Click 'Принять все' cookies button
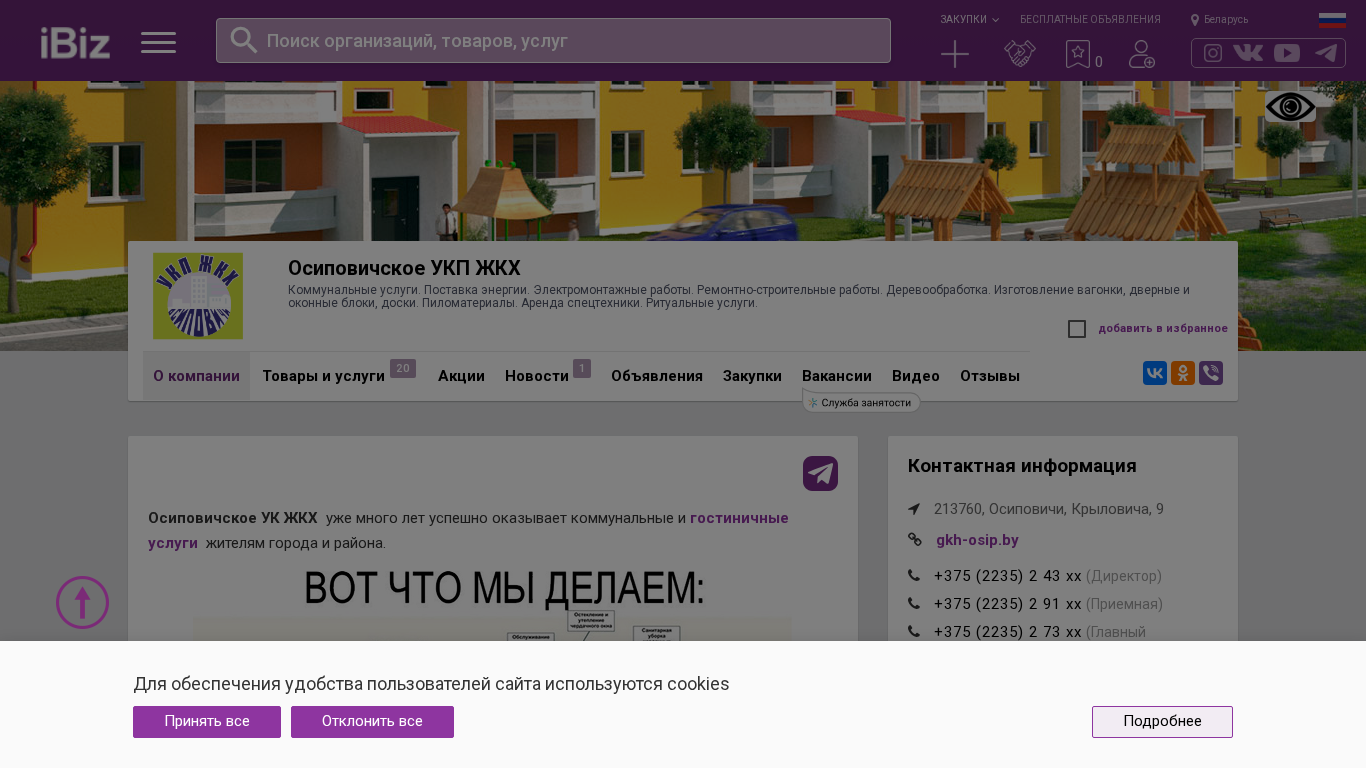The height and width of the screenshot is (768, 1366). click(207, 722)
